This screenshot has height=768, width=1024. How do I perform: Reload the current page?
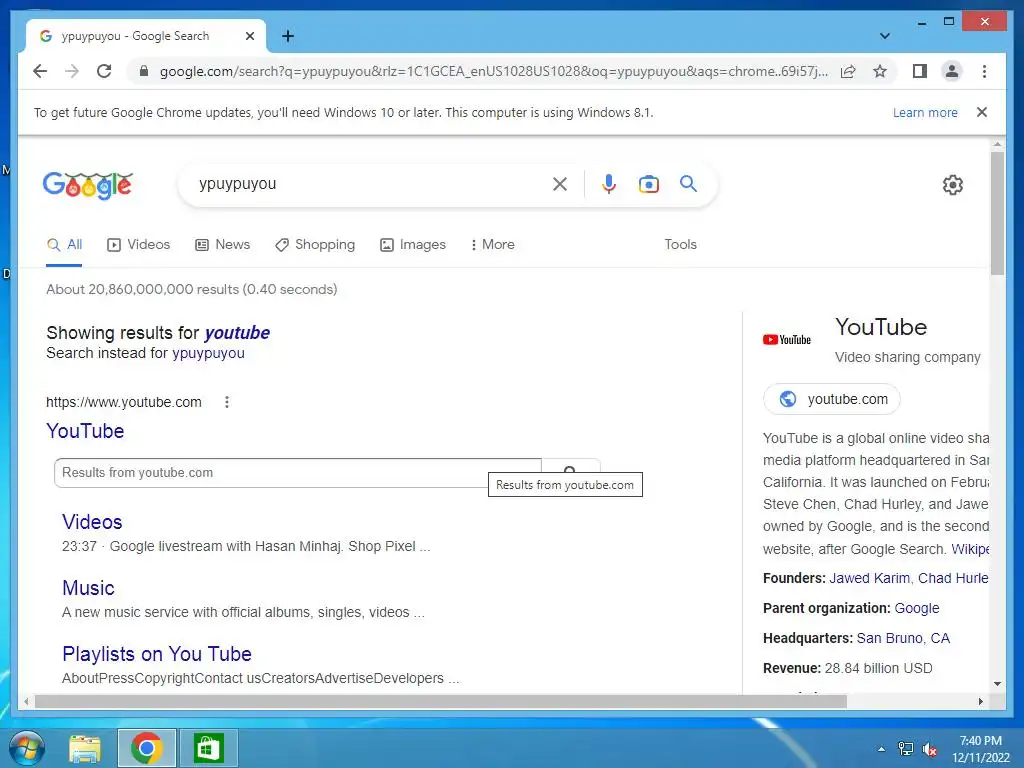coord(104,71)
